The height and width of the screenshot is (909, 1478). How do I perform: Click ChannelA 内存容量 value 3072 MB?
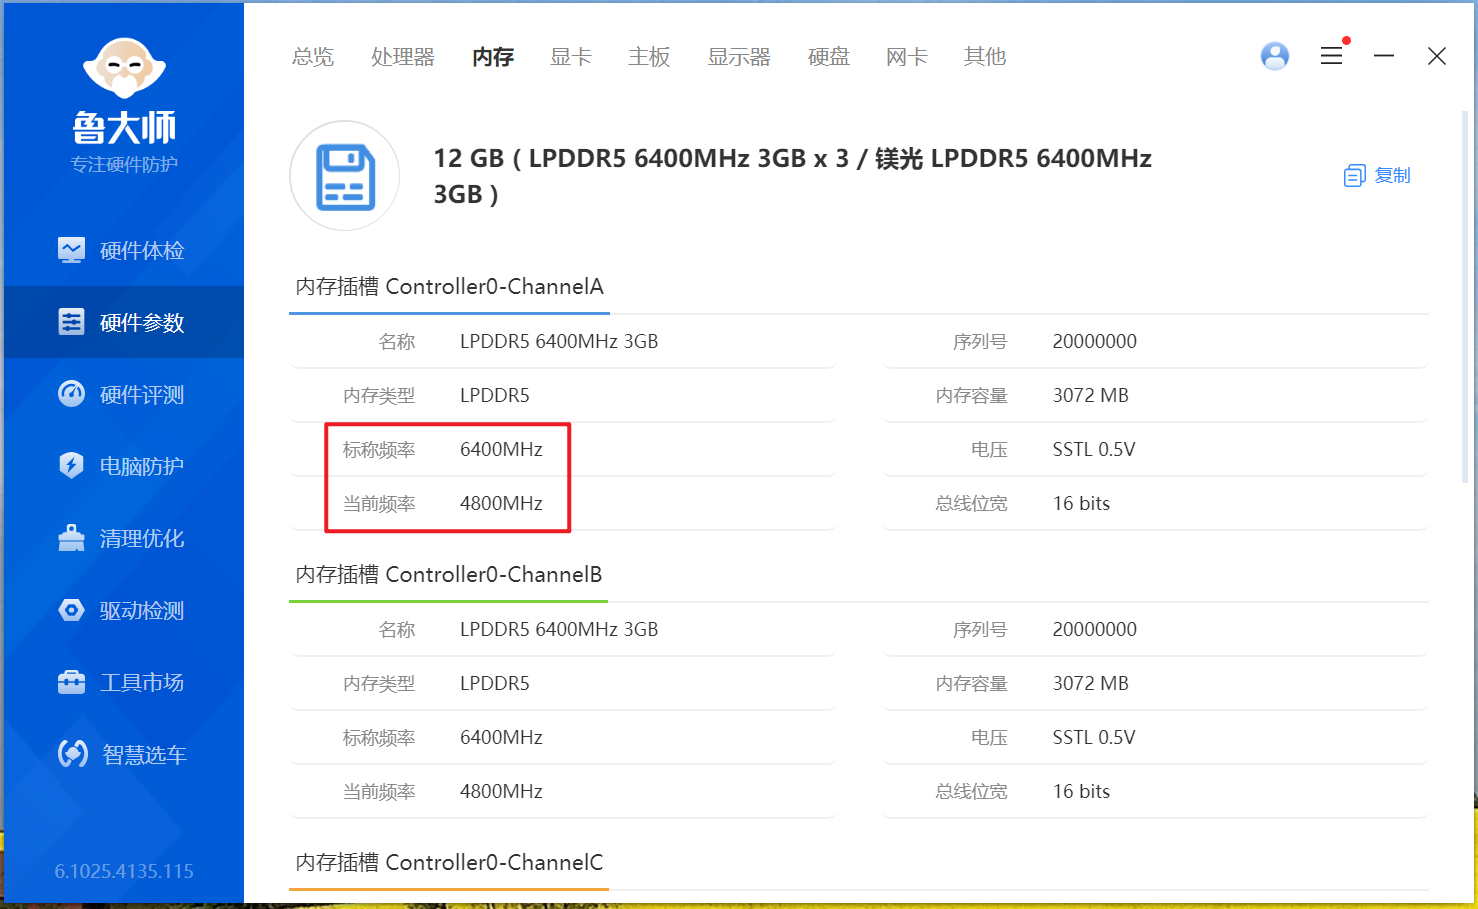pos(1090,395)
